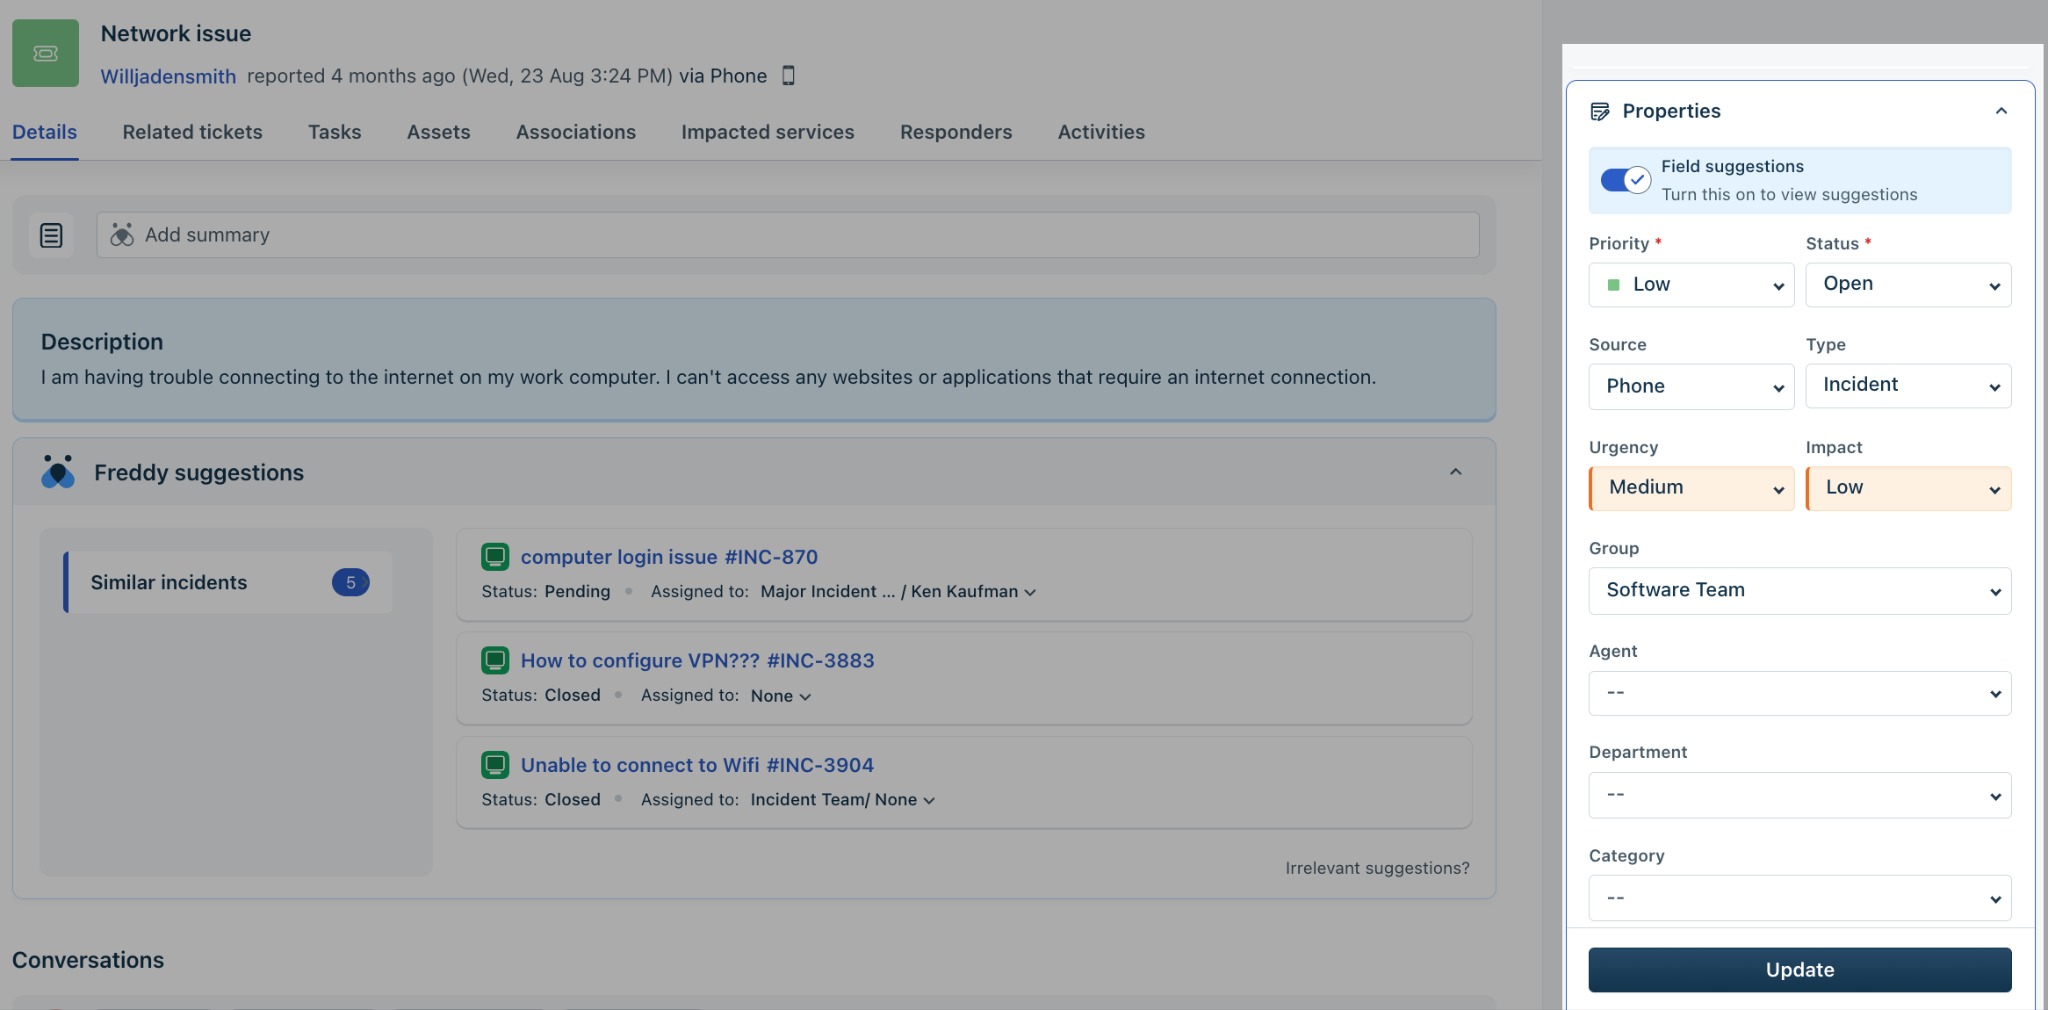The image size is (2048, 1010).
Task: Open the Source dropdown showing Phone
Action: (1691, 386)
